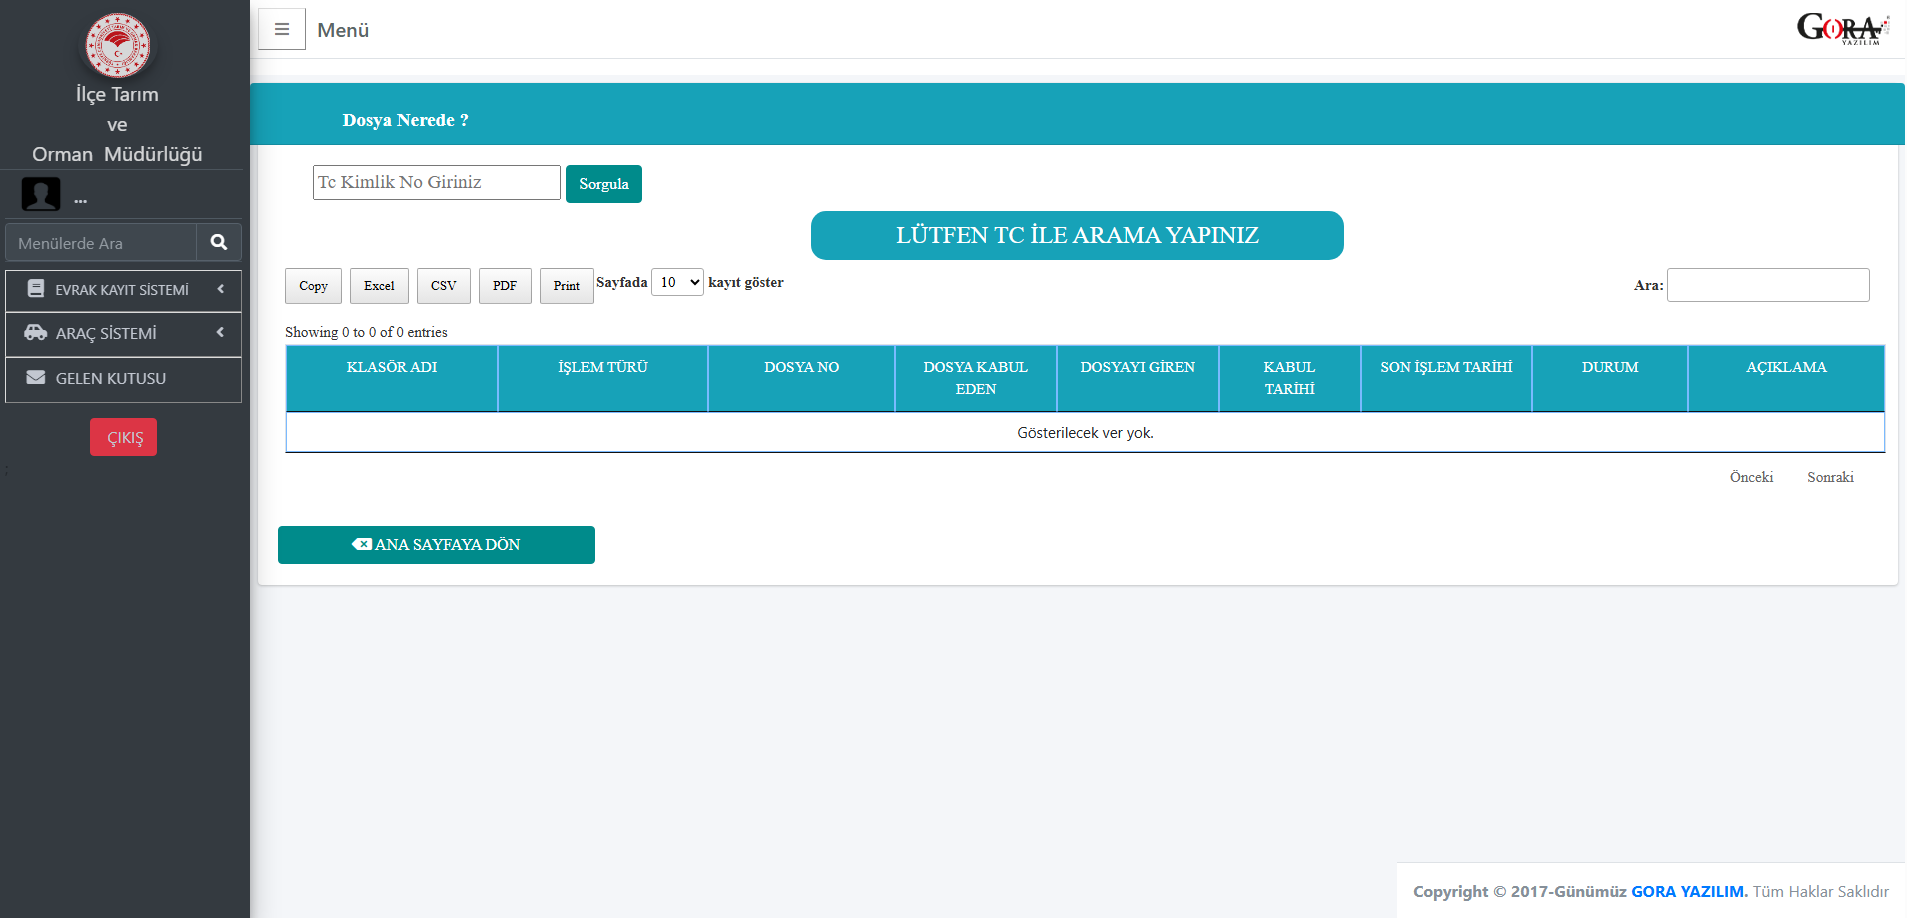The image size is (1907, 918).
Task: Click the hamburger menu toggle icon
Action: tap(282, 30)
